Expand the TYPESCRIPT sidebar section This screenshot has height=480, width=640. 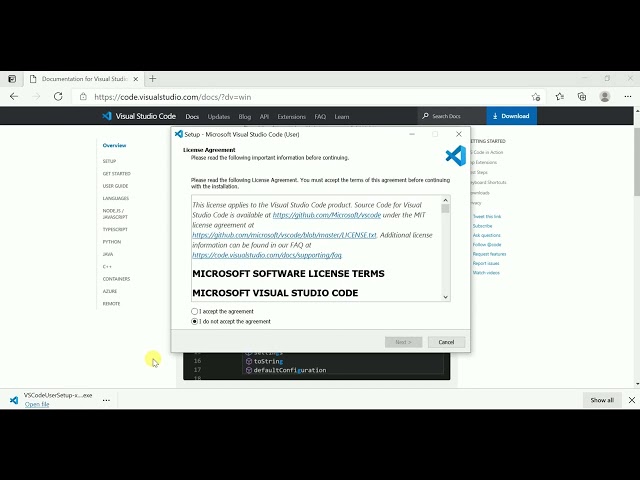pos(115,229)
